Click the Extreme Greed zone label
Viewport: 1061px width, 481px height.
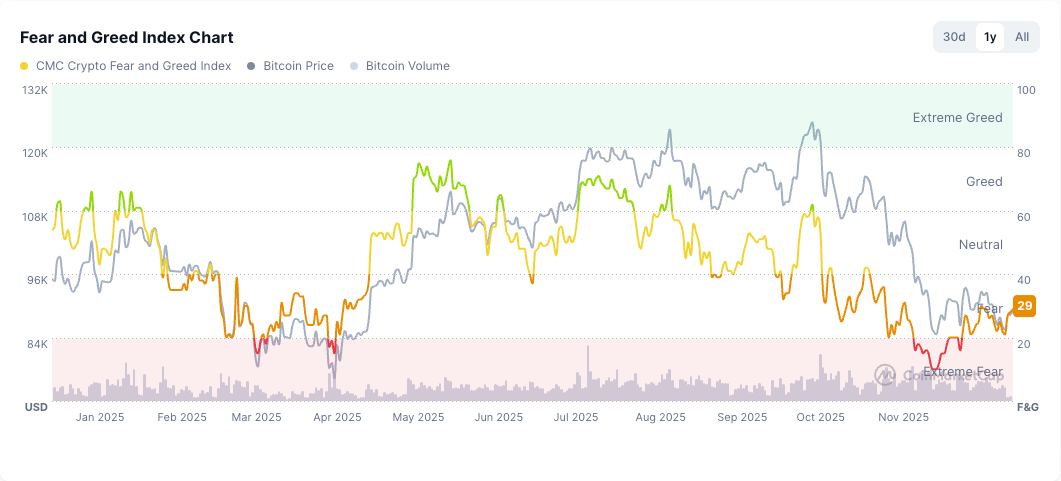click(x=957, y=118)
